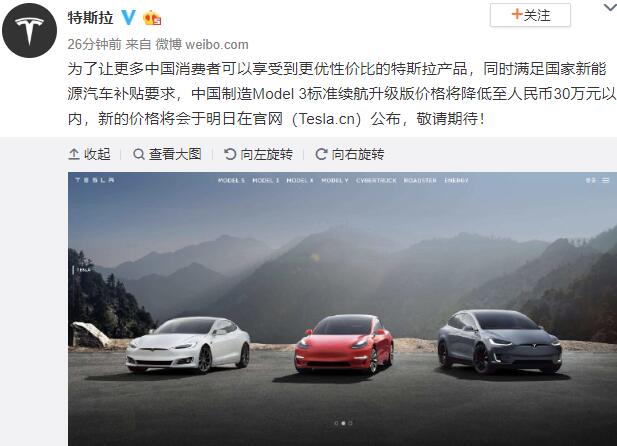Open the 26分钟前 timestamp link

pyautogui.click(x=94, y=44)
